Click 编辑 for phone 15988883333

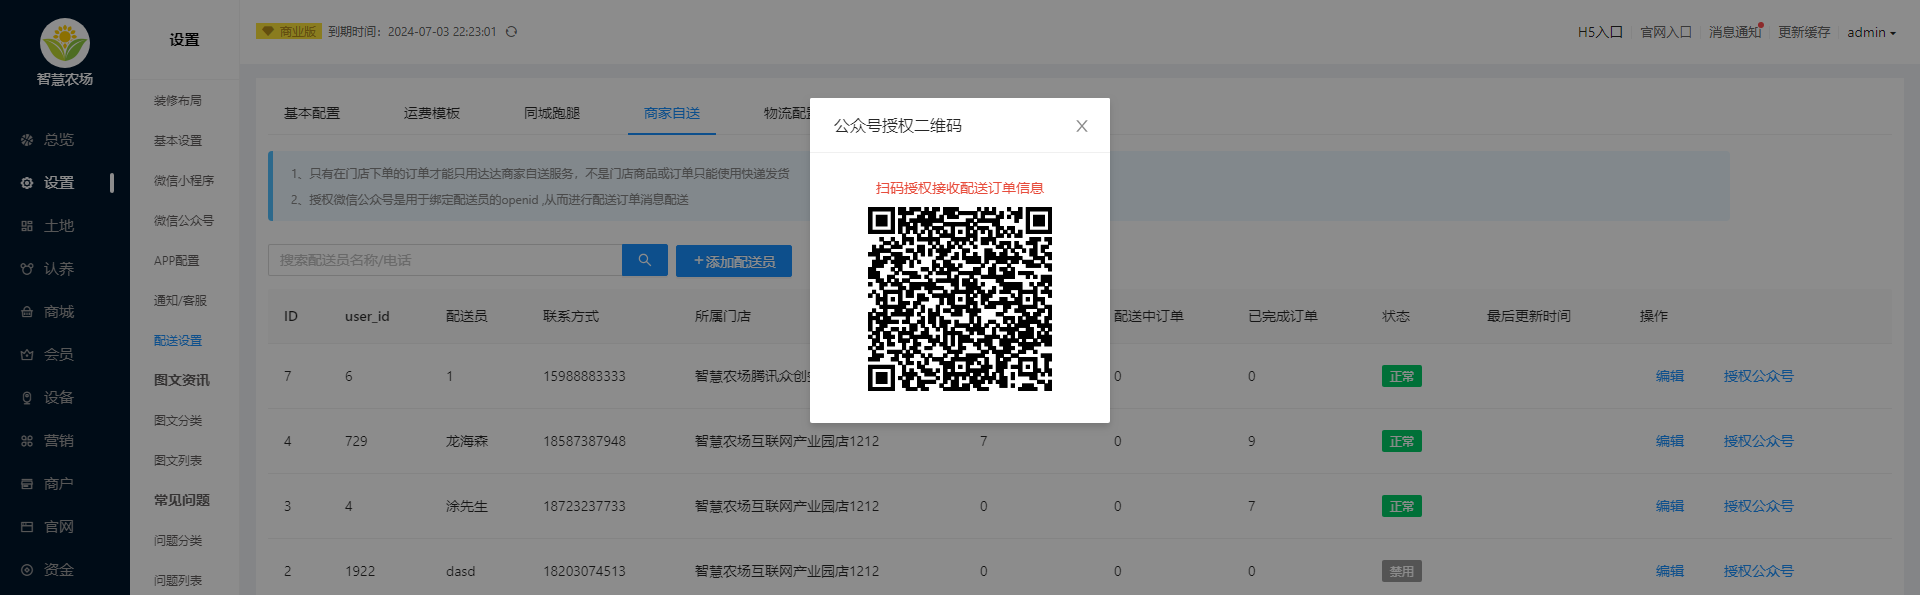[x=1670, y=376]
